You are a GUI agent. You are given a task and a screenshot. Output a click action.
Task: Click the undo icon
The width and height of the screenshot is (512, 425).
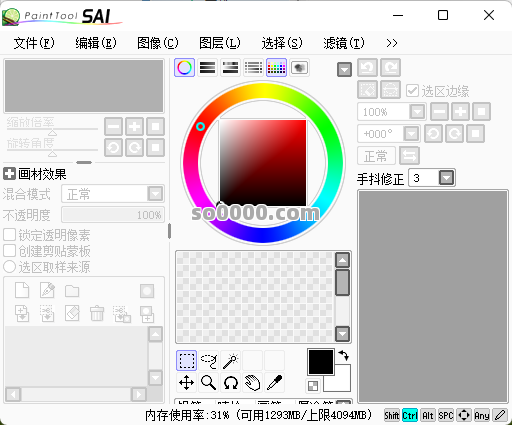pos(367,68)
